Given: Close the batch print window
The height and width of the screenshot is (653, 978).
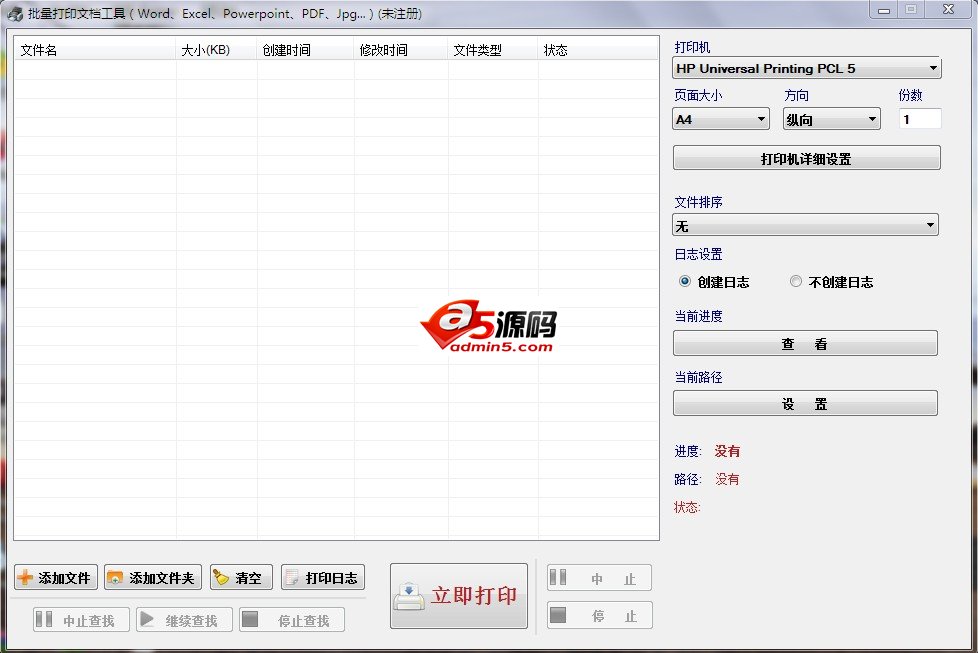Looking at the screenshot, I should tap(949, 9).
